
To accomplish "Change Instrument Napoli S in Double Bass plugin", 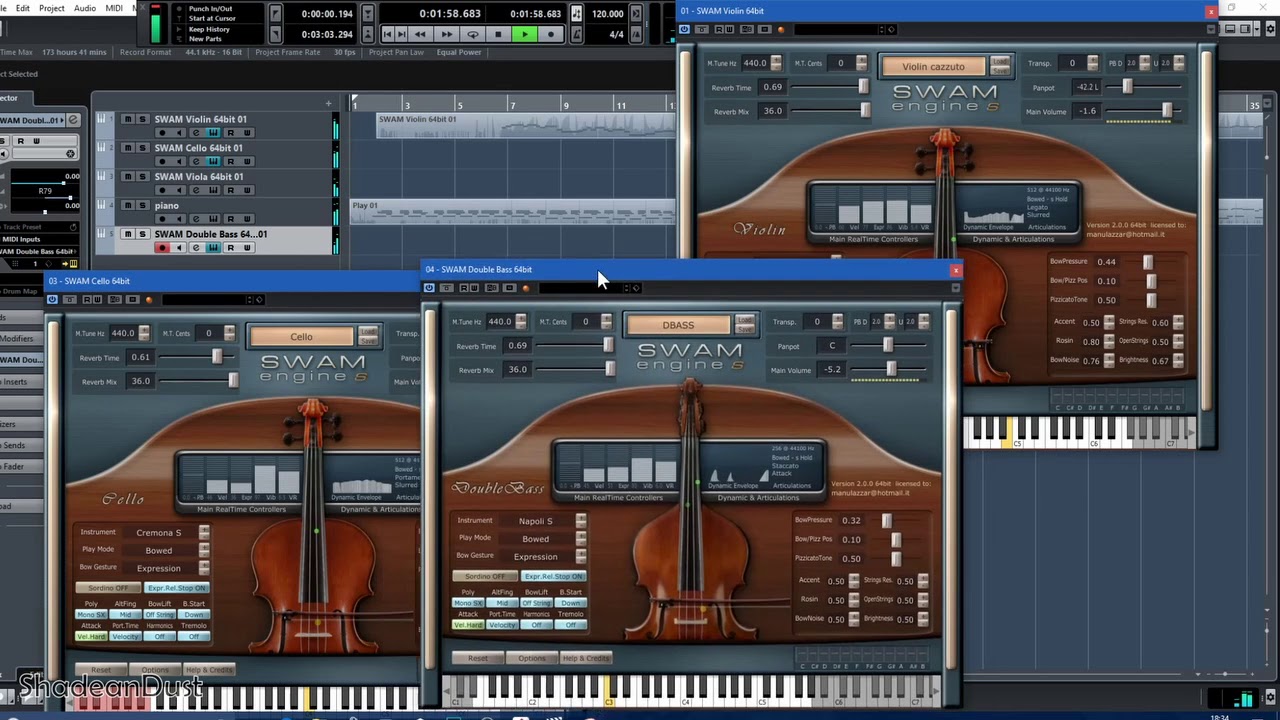I will click(x=535, y=521).
